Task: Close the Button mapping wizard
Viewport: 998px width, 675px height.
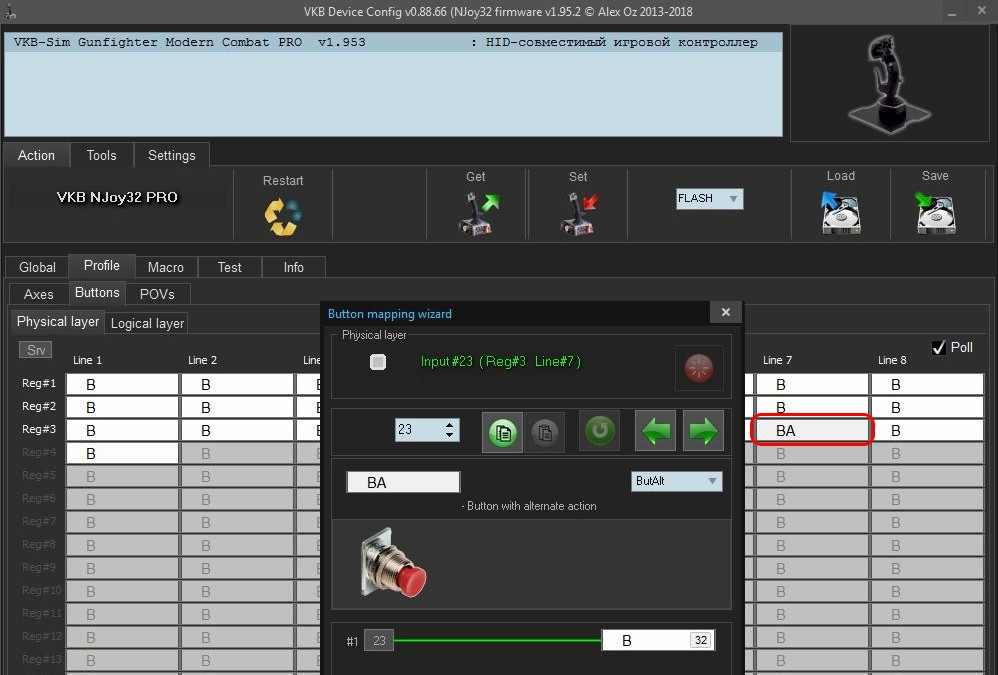Action: (726, 312)
